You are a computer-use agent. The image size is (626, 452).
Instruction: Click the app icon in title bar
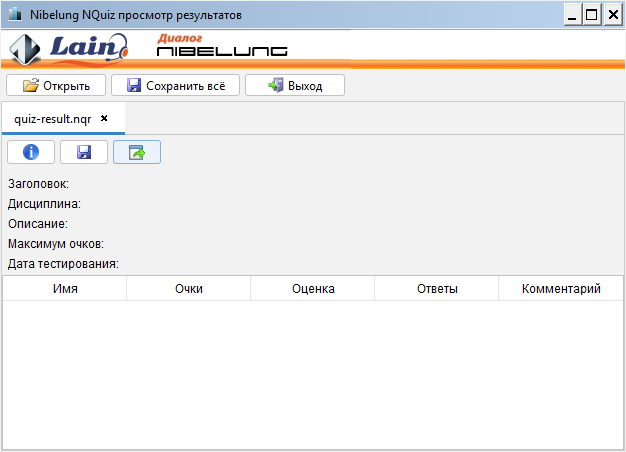(15, 14)
